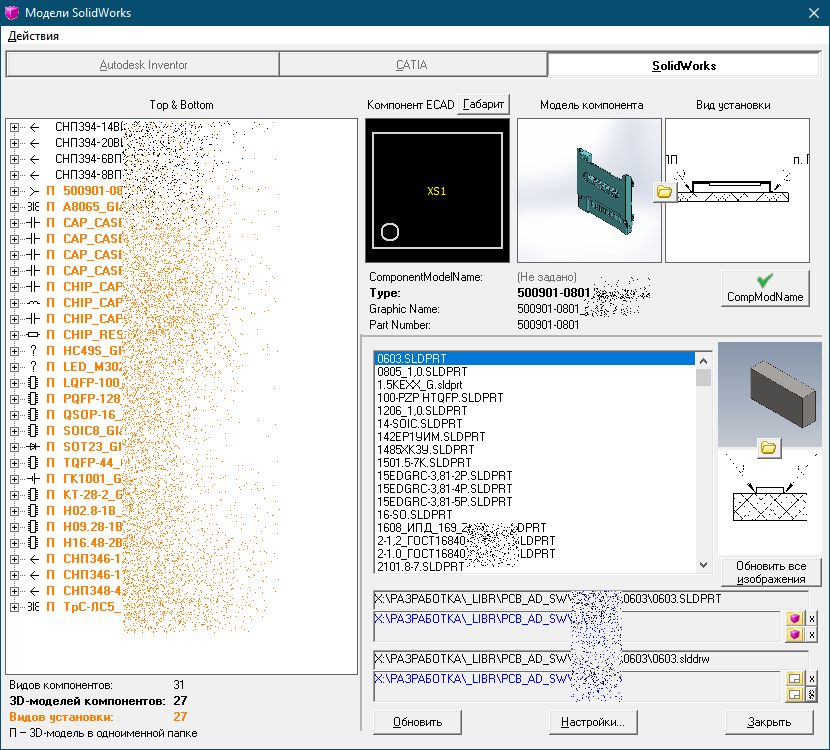Open Настройки... settings dialog
Screen dimensions: 830x750
593,722
